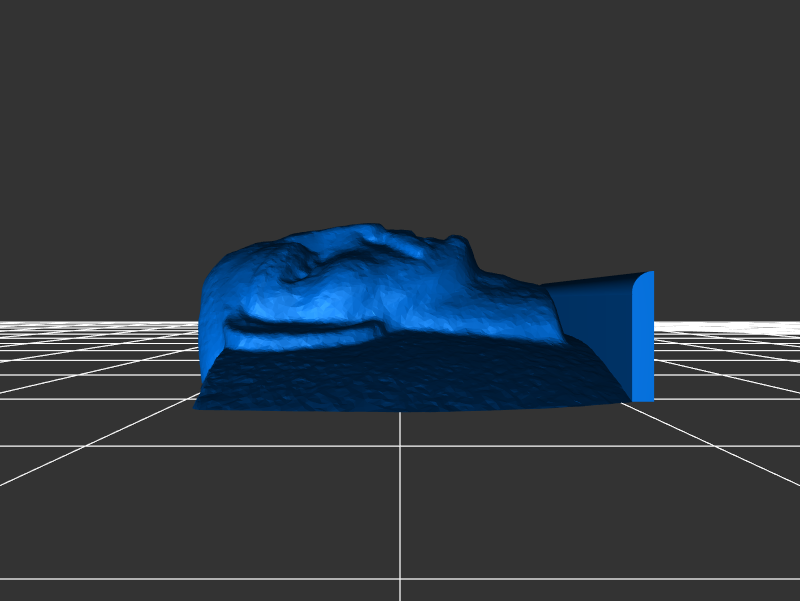This screenshot has width=800, height=601.
Task: Click the dark-blue smooth wedge behind the chin
Action: [x=595, y=320]
